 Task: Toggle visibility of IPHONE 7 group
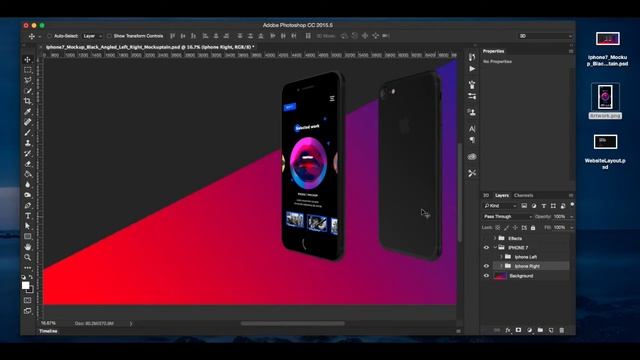(x=486, y=248)
